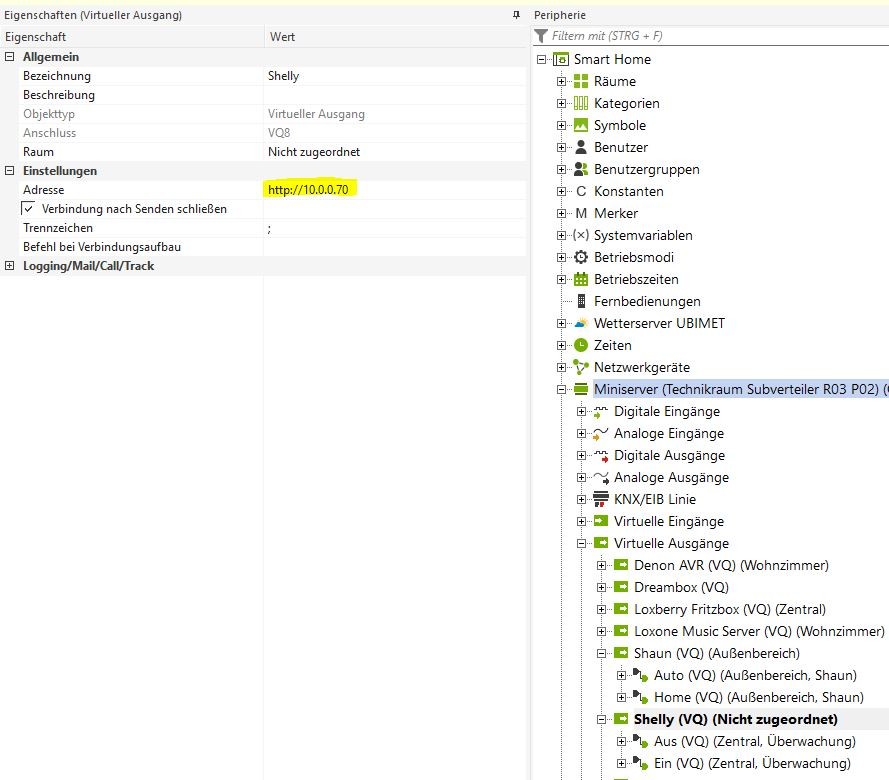Select the Dreambox (VQ) tree item

(681, 587)
